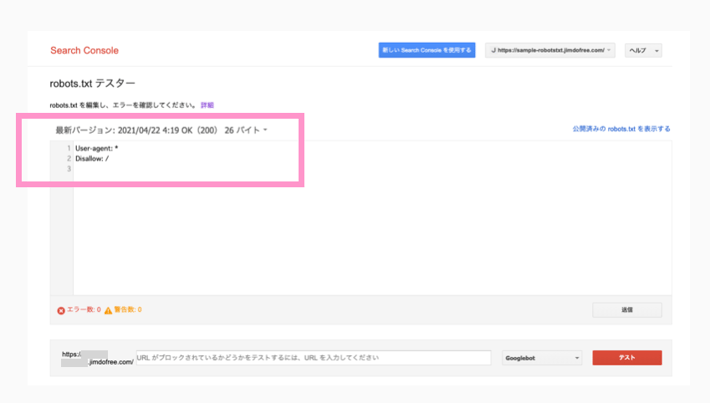Open the Googlebot user-agent dropdown

542,358
